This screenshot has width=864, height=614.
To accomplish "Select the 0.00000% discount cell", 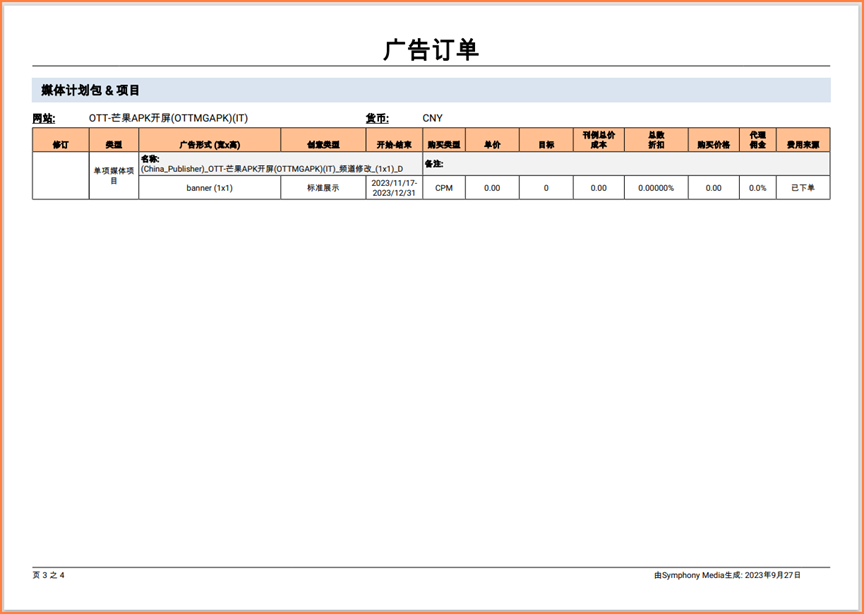I will (x=656, y=188).
